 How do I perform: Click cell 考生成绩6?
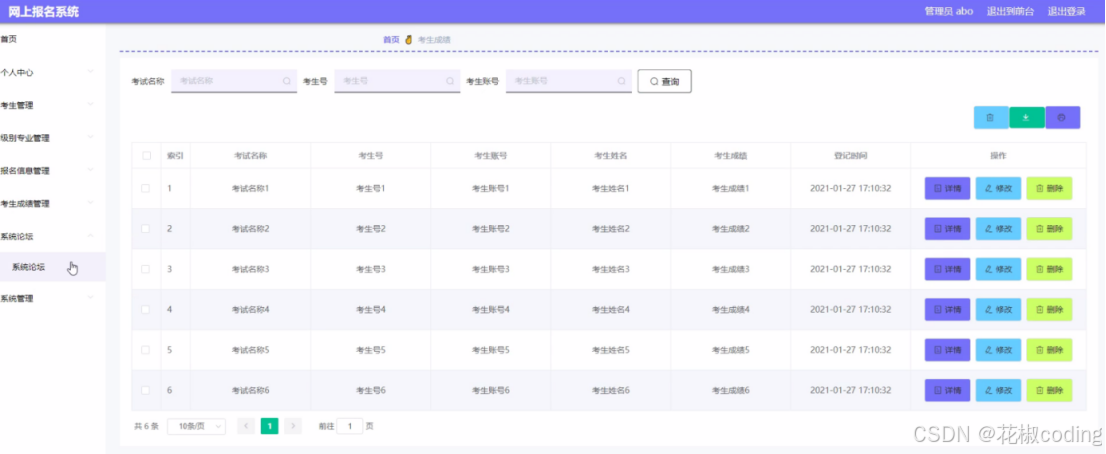pyautogui.click(x=730, y=390)
